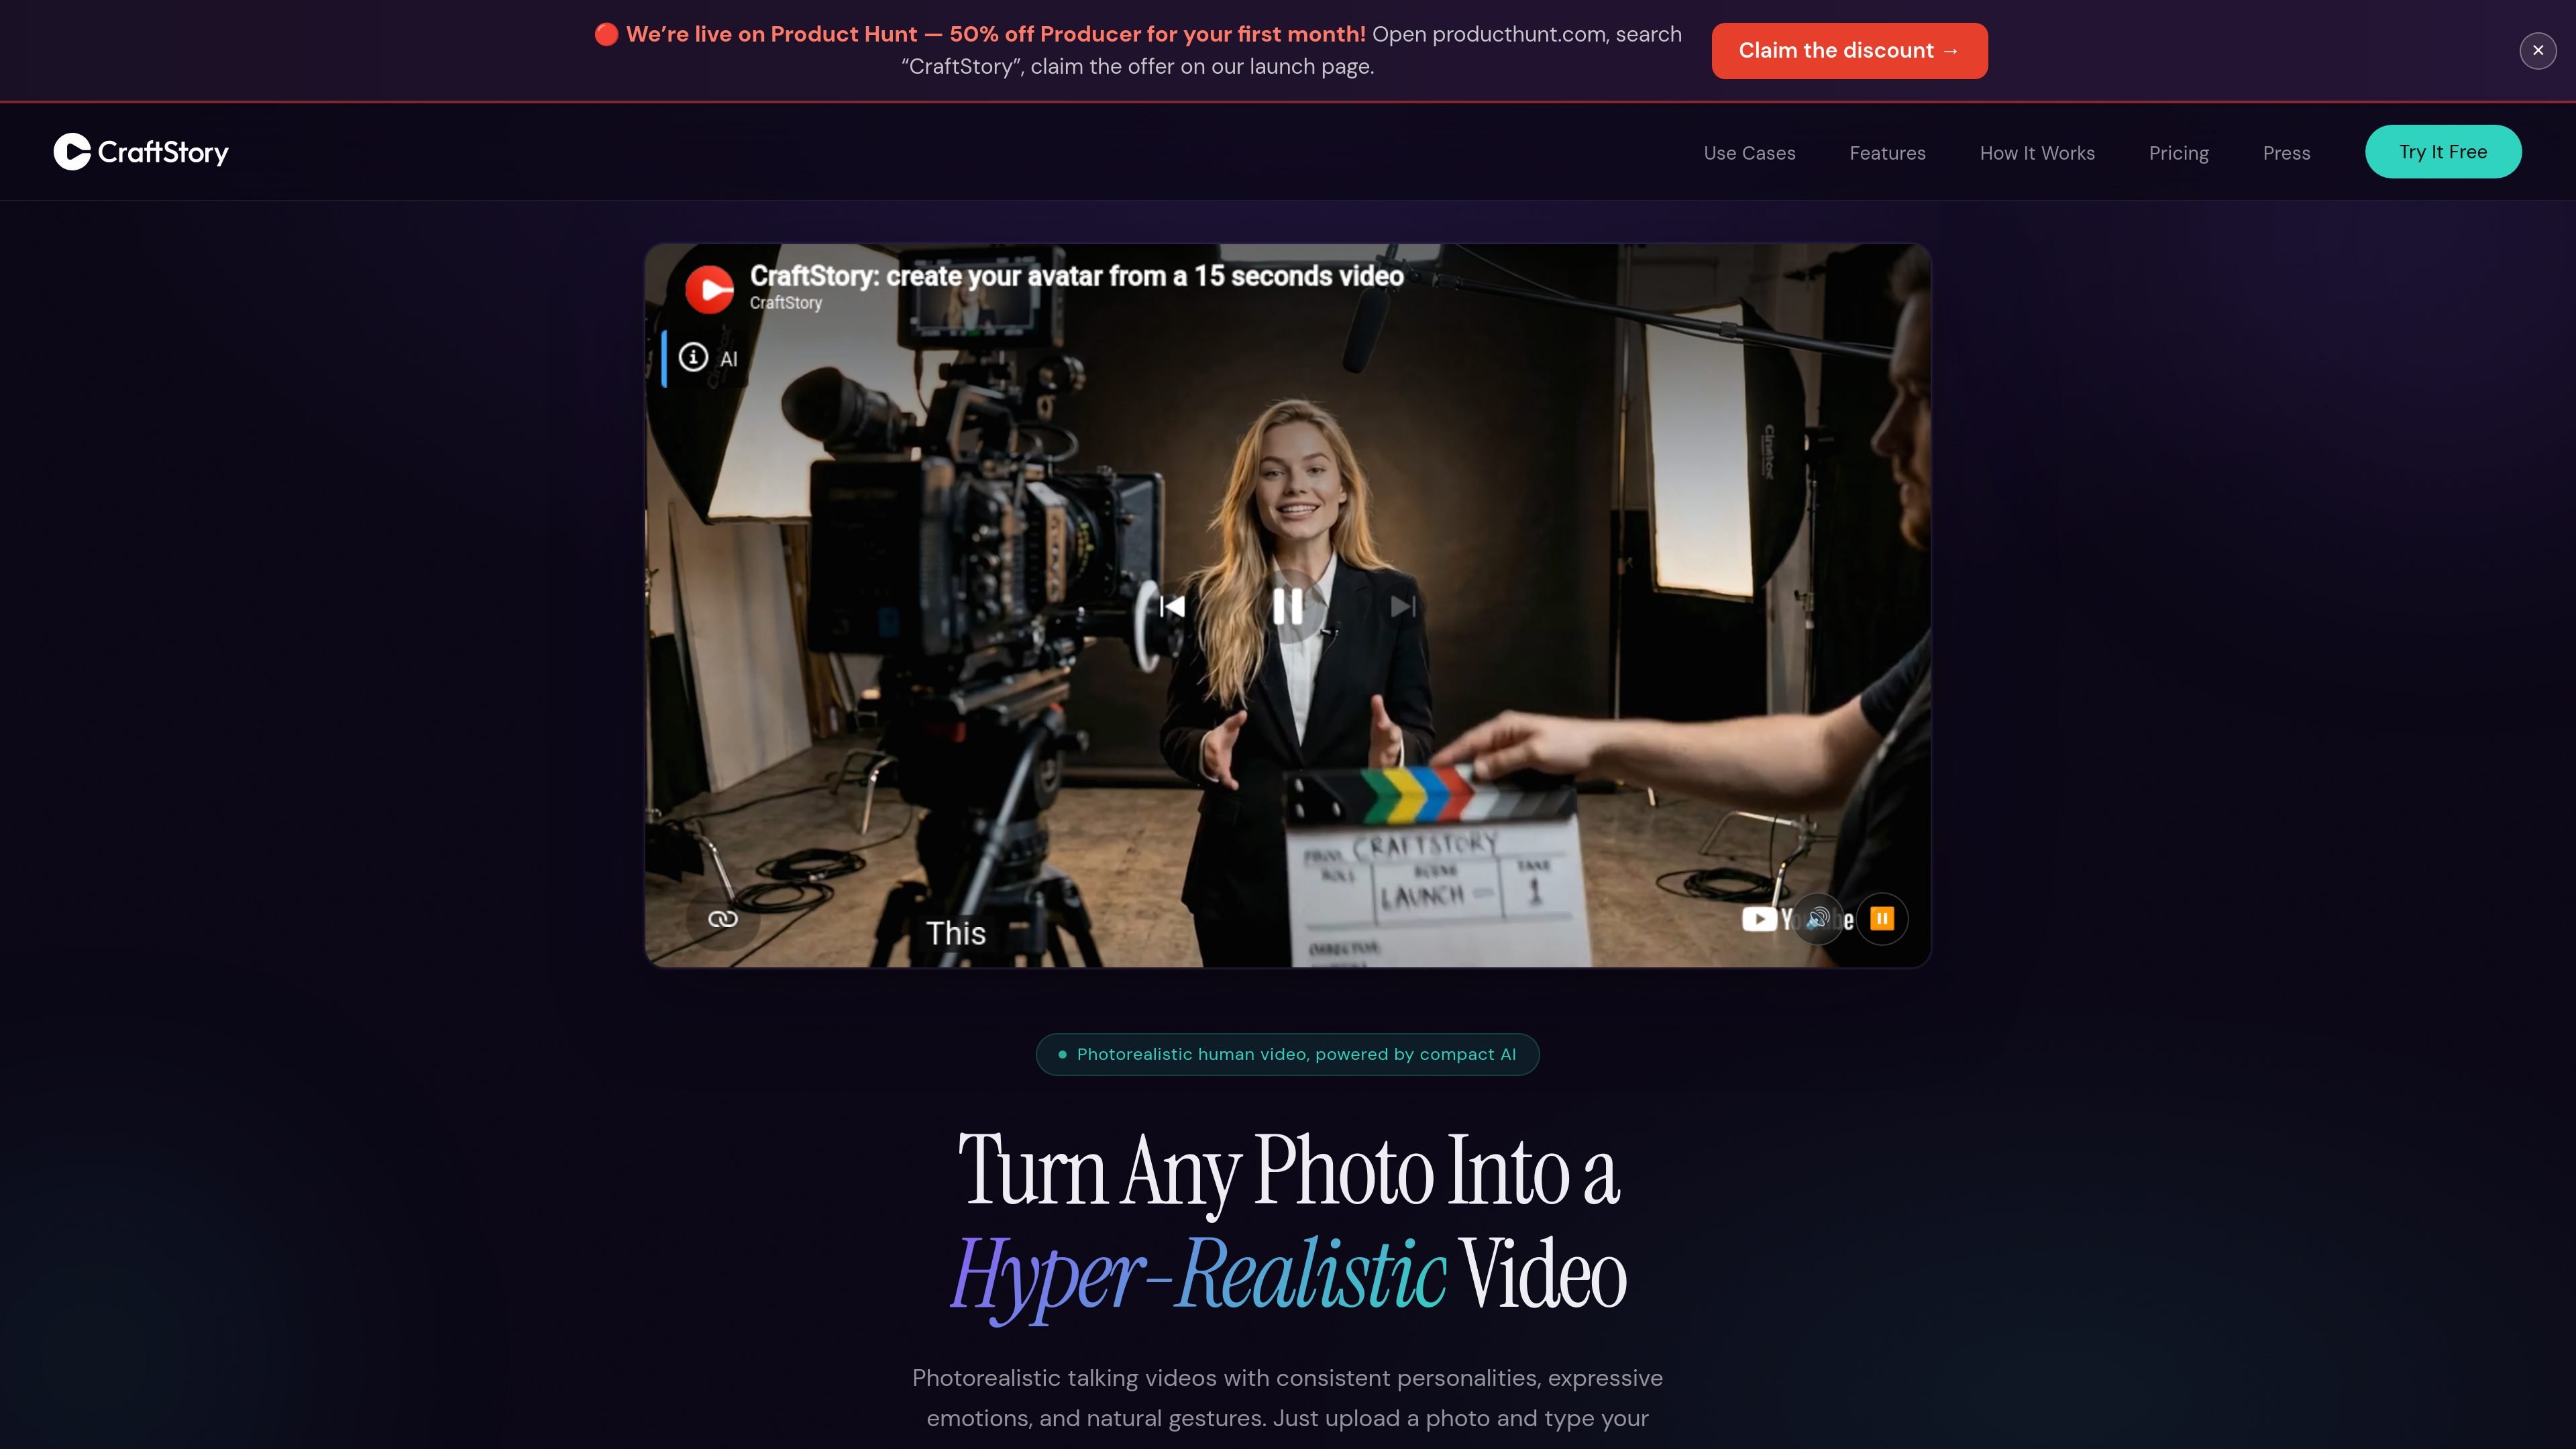
Task: Open the video title link in player
Action: click(x=1076, y=276)
